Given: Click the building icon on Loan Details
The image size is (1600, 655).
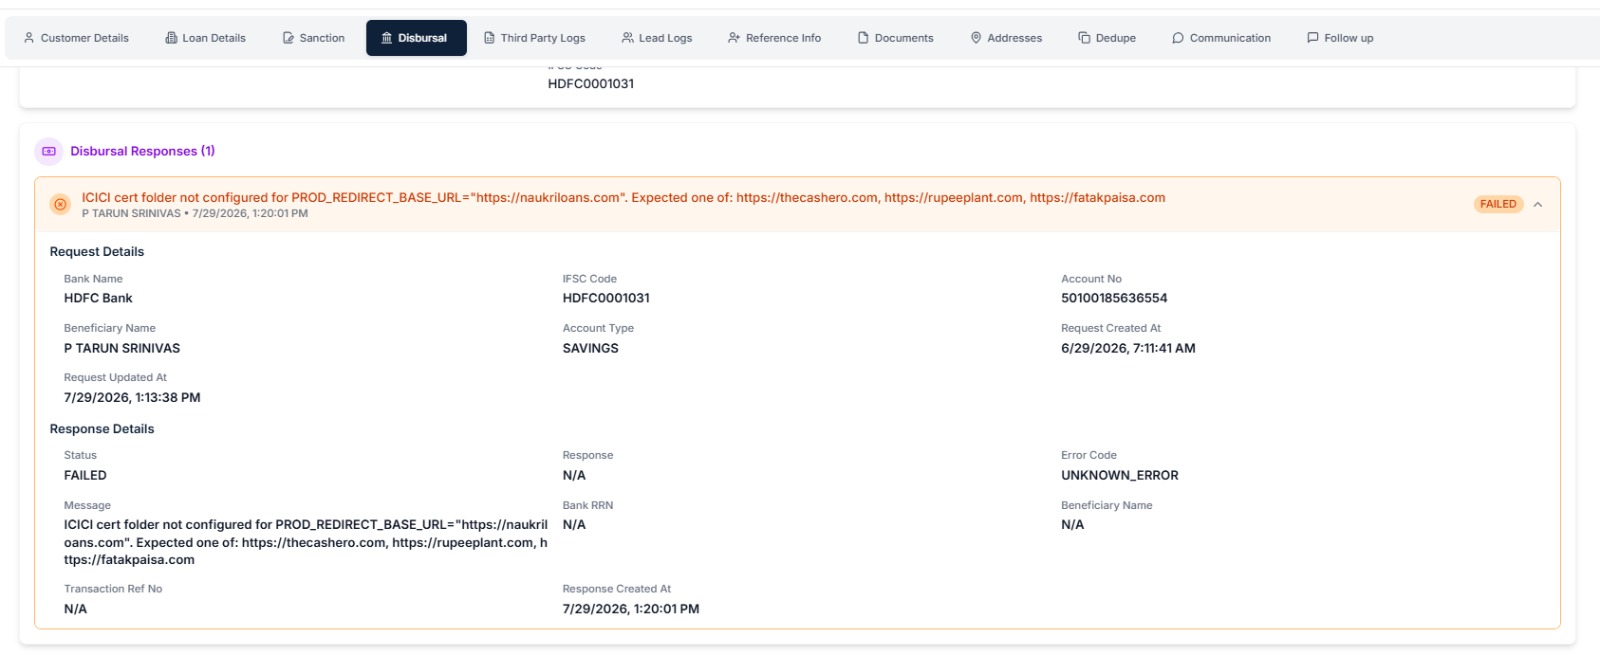Looking at the screenshot, I should pyautogui.click(x=171, y=38).
